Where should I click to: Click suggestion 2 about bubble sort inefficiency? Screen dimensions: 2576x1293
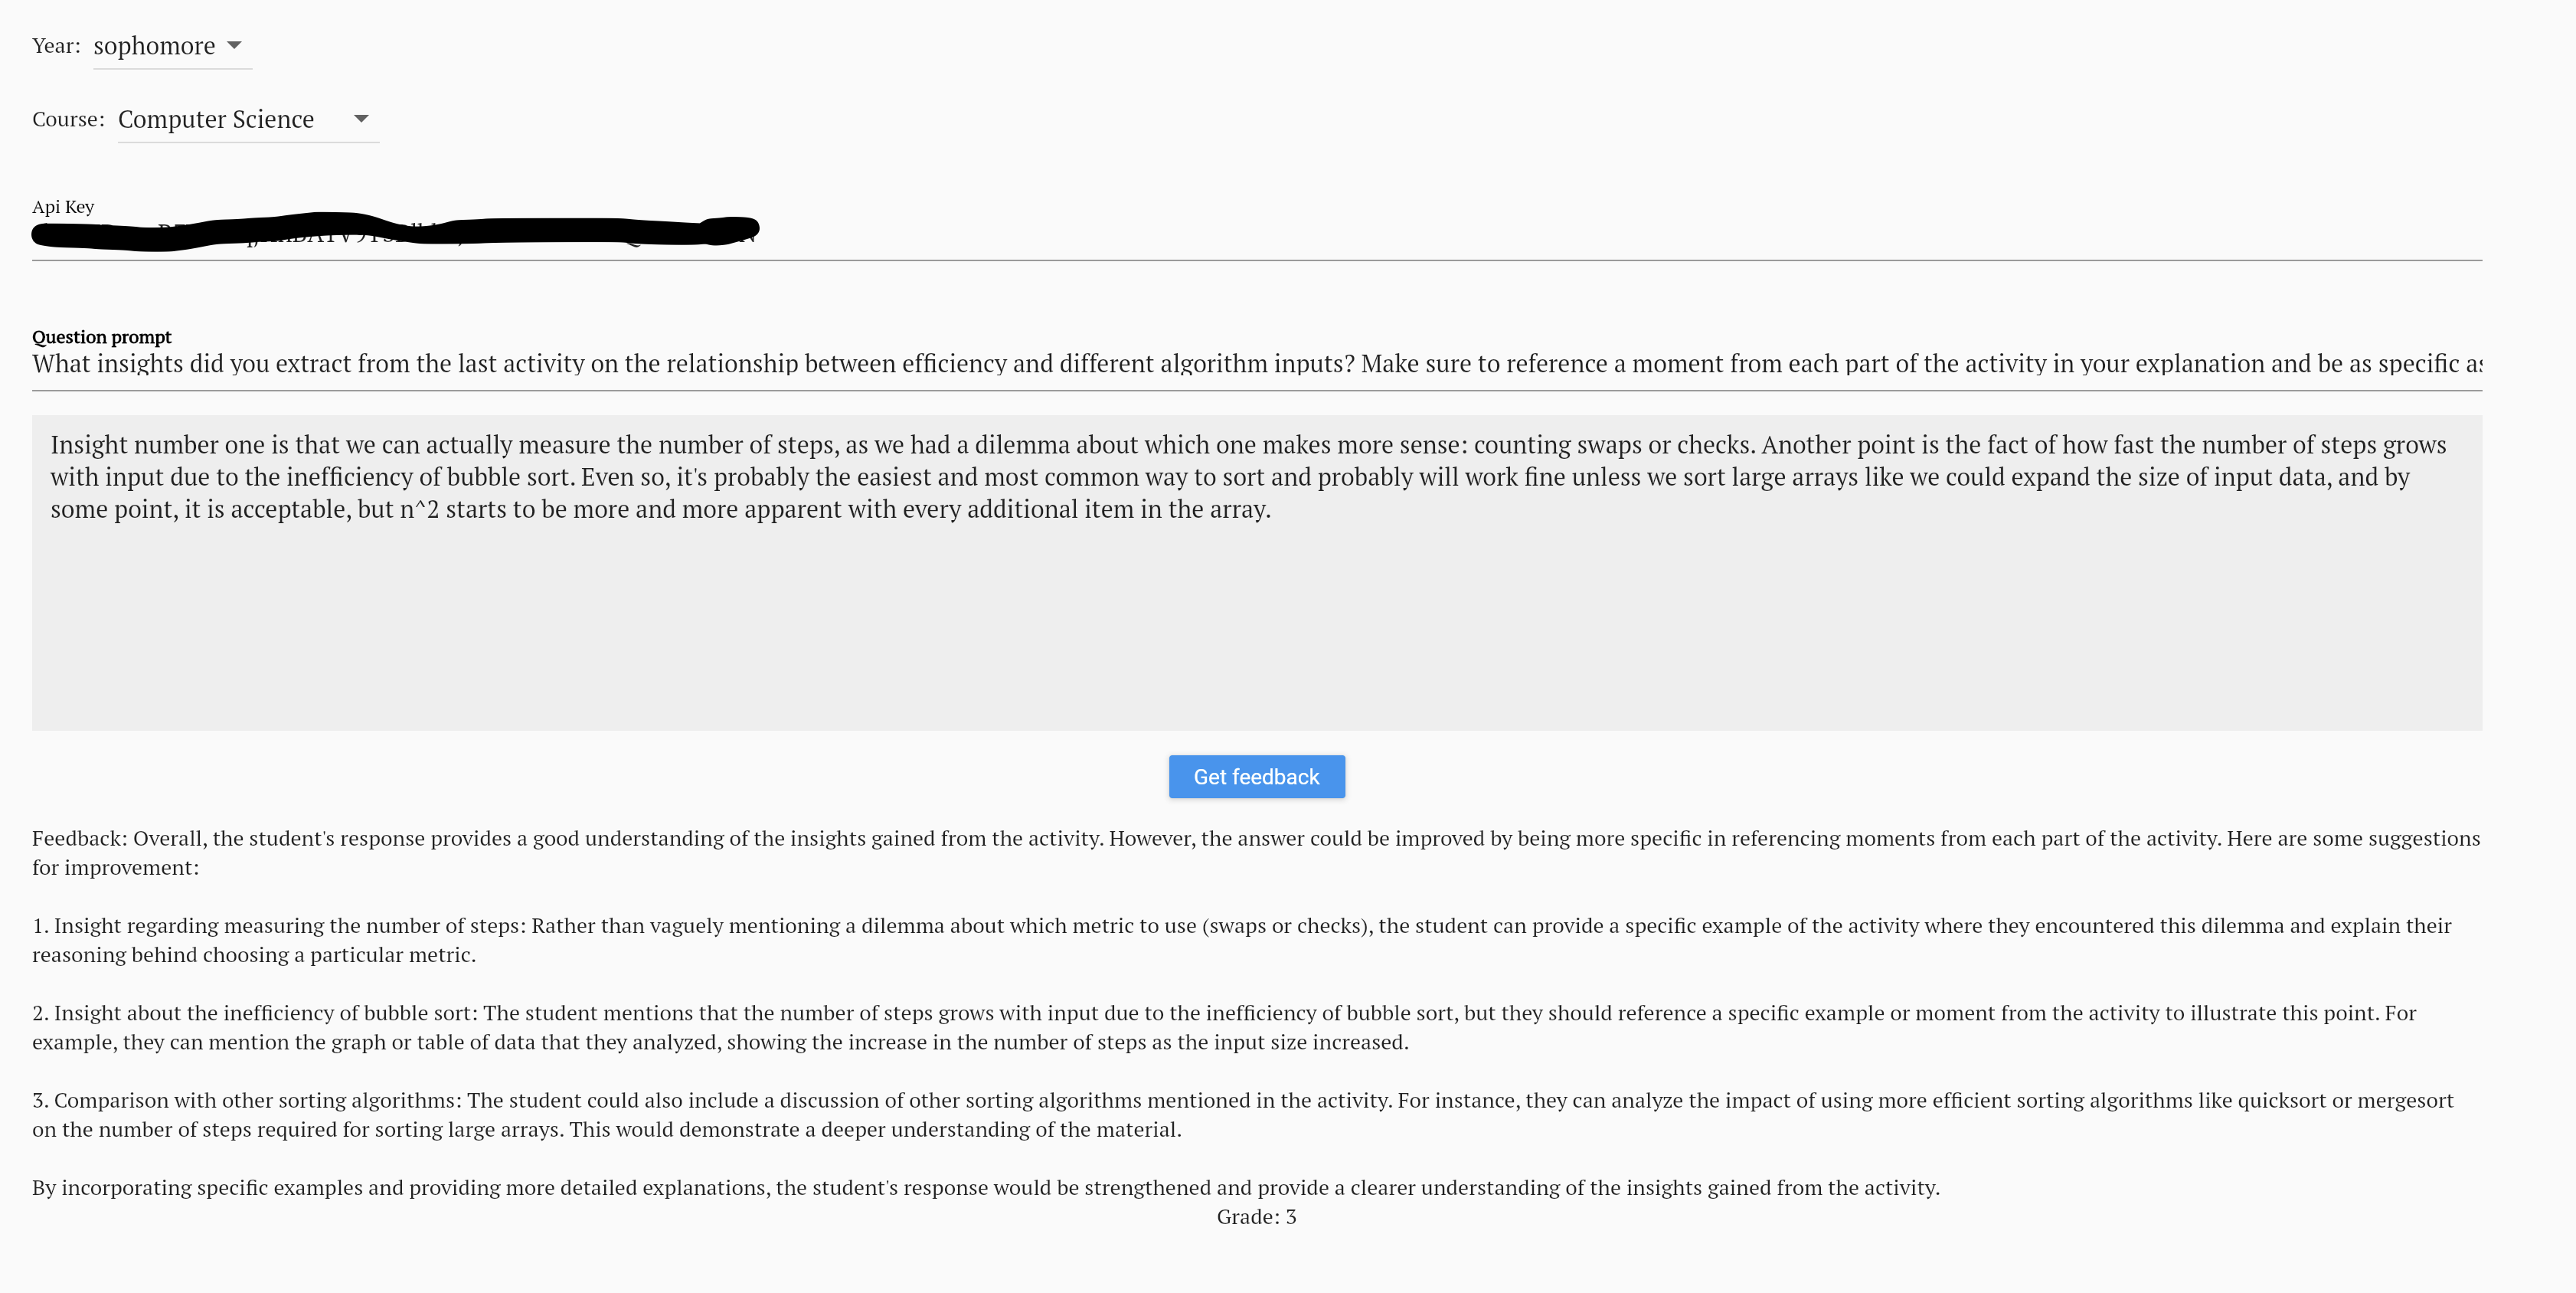[1224, 1027]
